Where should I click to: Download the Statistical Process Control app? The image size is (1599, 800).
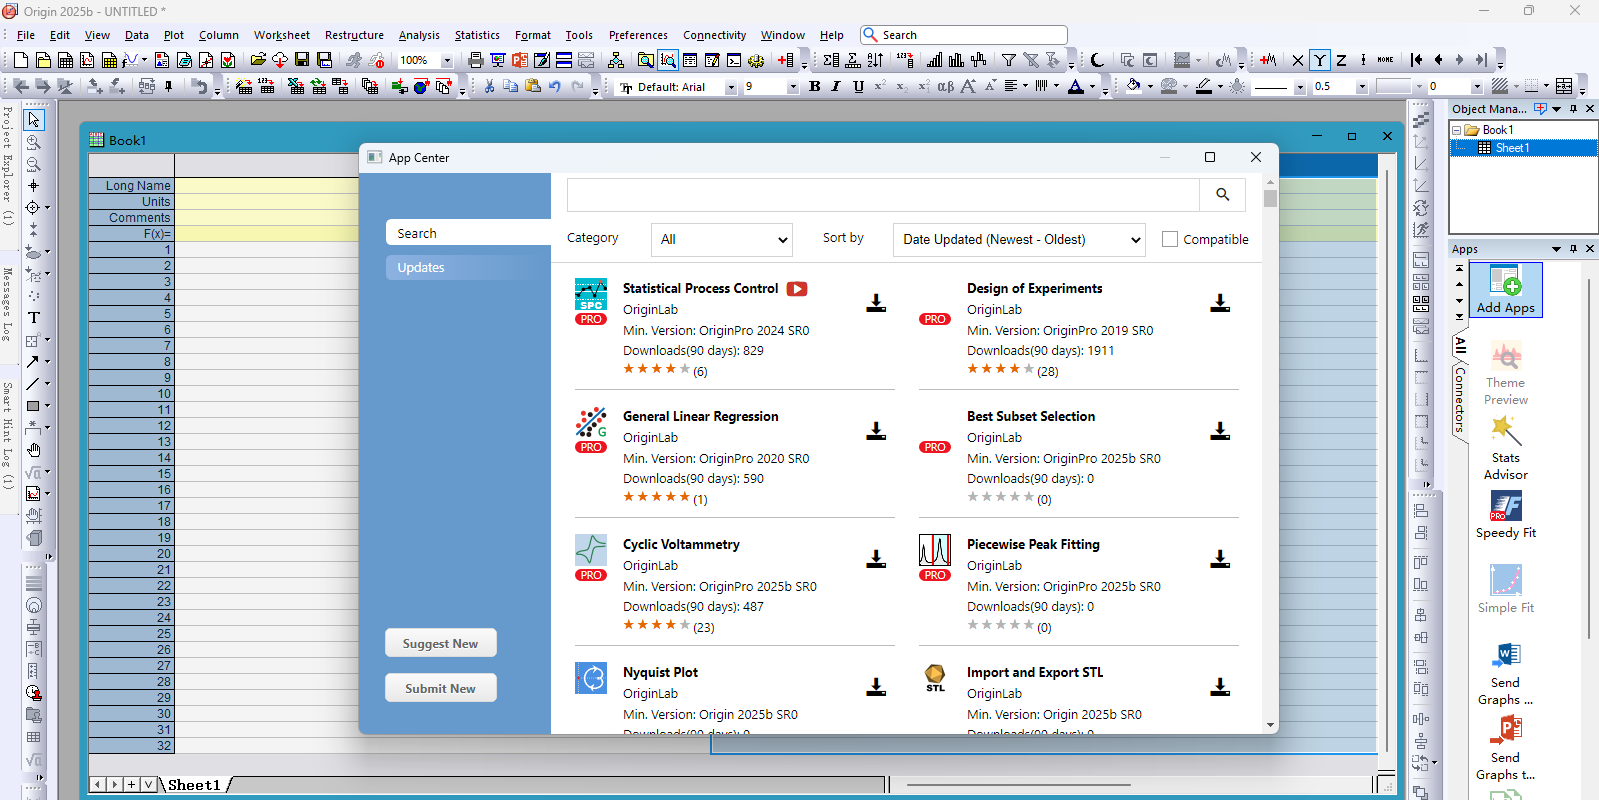coord(876,303)
